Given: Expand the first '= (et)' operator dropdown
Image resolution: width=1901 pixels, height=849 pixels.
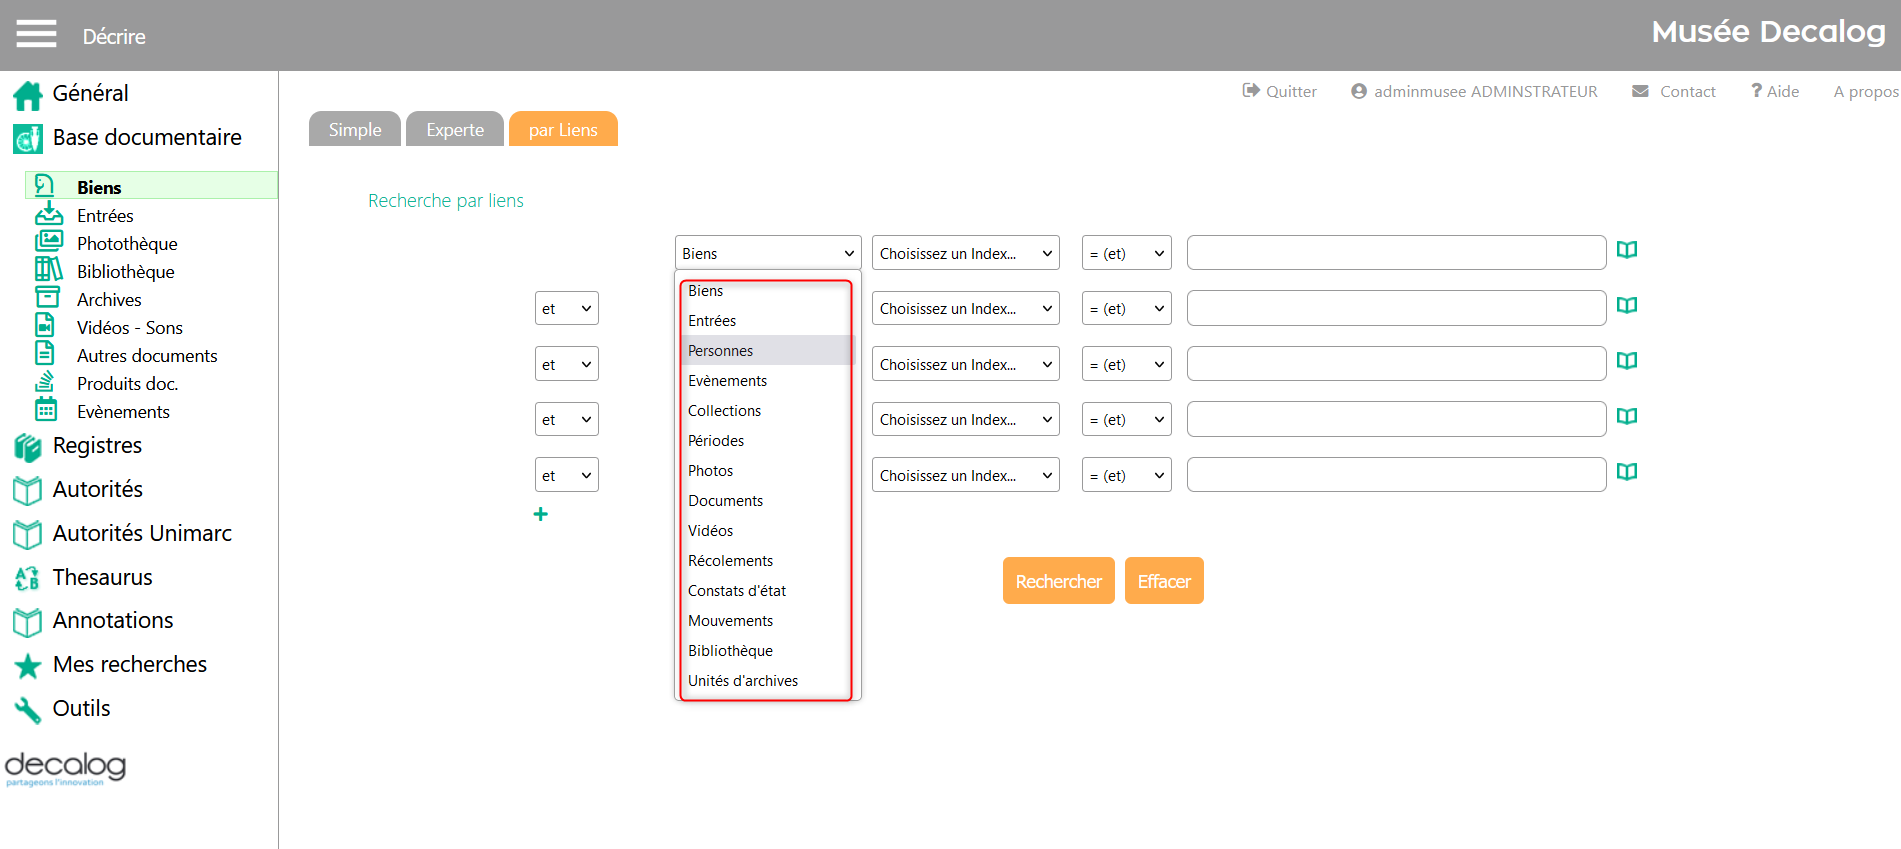Looking at the screenshot, I should [1126, 254].
